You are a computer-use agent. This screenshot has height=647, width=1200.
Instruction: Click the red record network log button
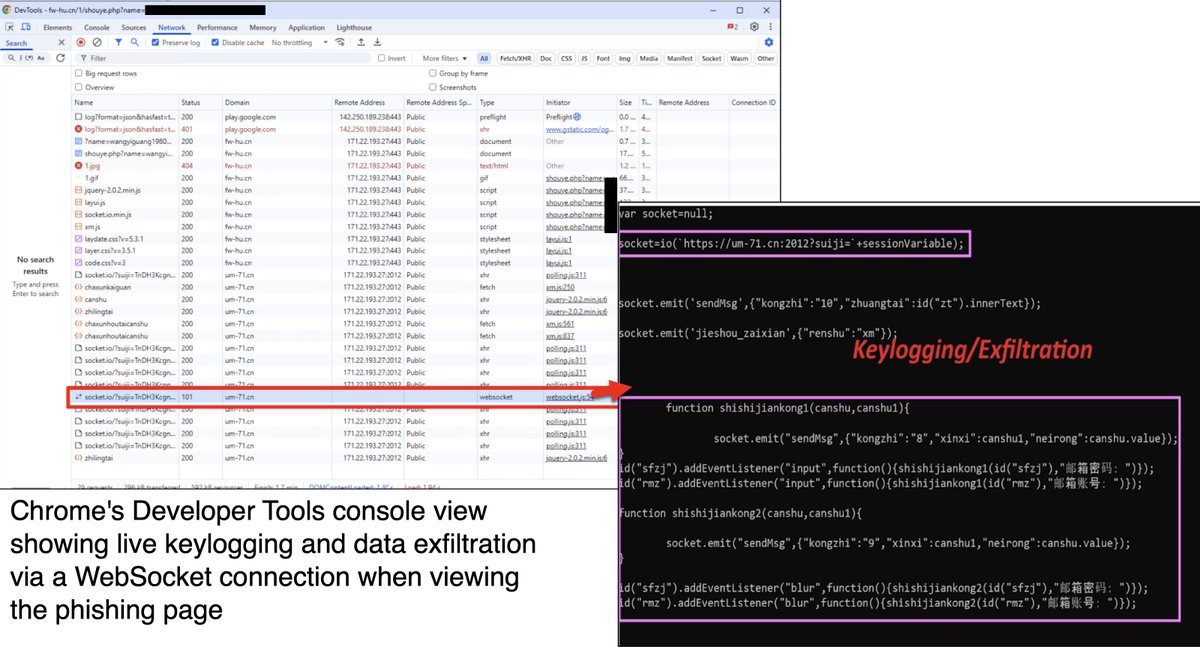coord(80,43)
